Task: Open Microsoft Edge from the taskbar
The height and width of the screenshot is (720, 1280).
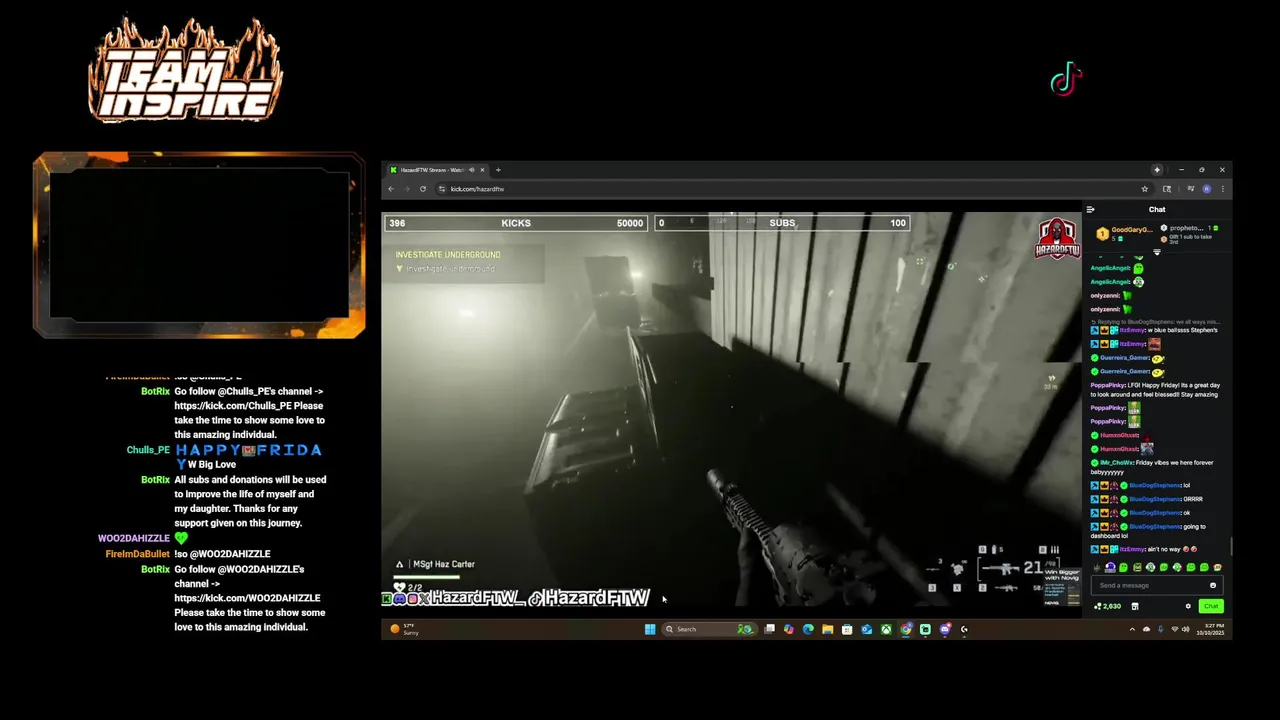Action: pyautogui.click(x=808, y=629)
